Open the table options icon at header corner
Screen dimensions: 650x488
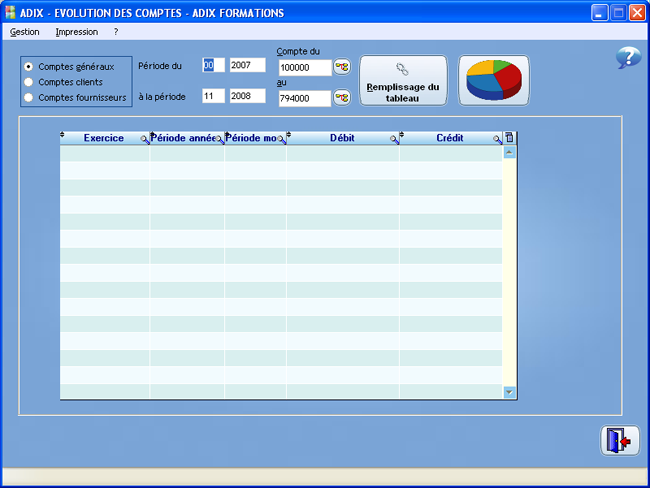pyautogui.click(x=509, y=138)
